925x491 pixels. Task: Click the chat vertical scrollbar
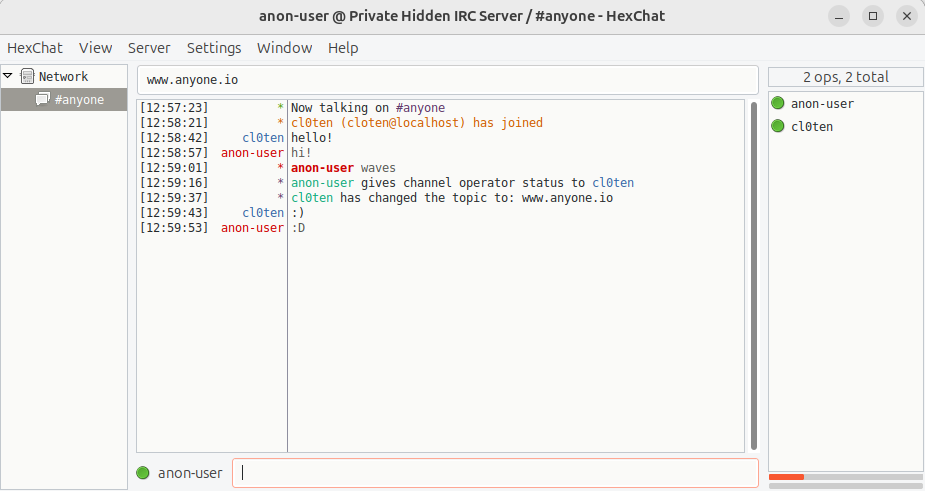coord(753,276)
